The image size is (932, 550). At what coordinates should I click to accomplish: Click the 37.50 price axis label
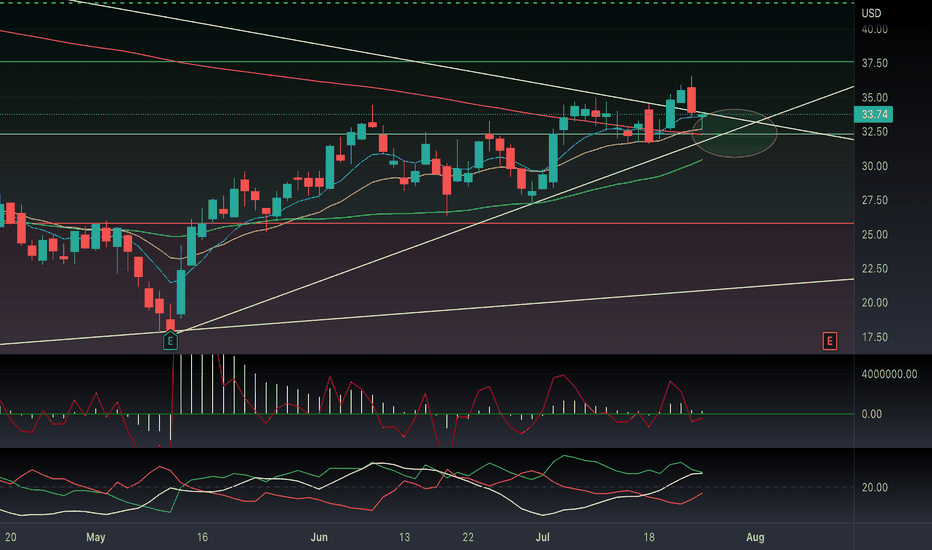click(x=874, y=63)
